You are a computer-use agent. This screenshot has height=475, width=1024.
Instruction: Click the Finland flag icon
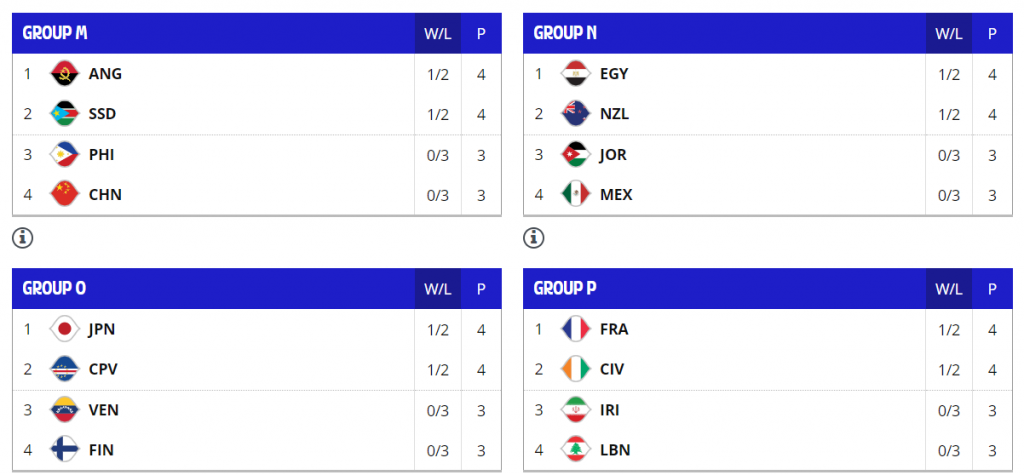tap(65, 450)
